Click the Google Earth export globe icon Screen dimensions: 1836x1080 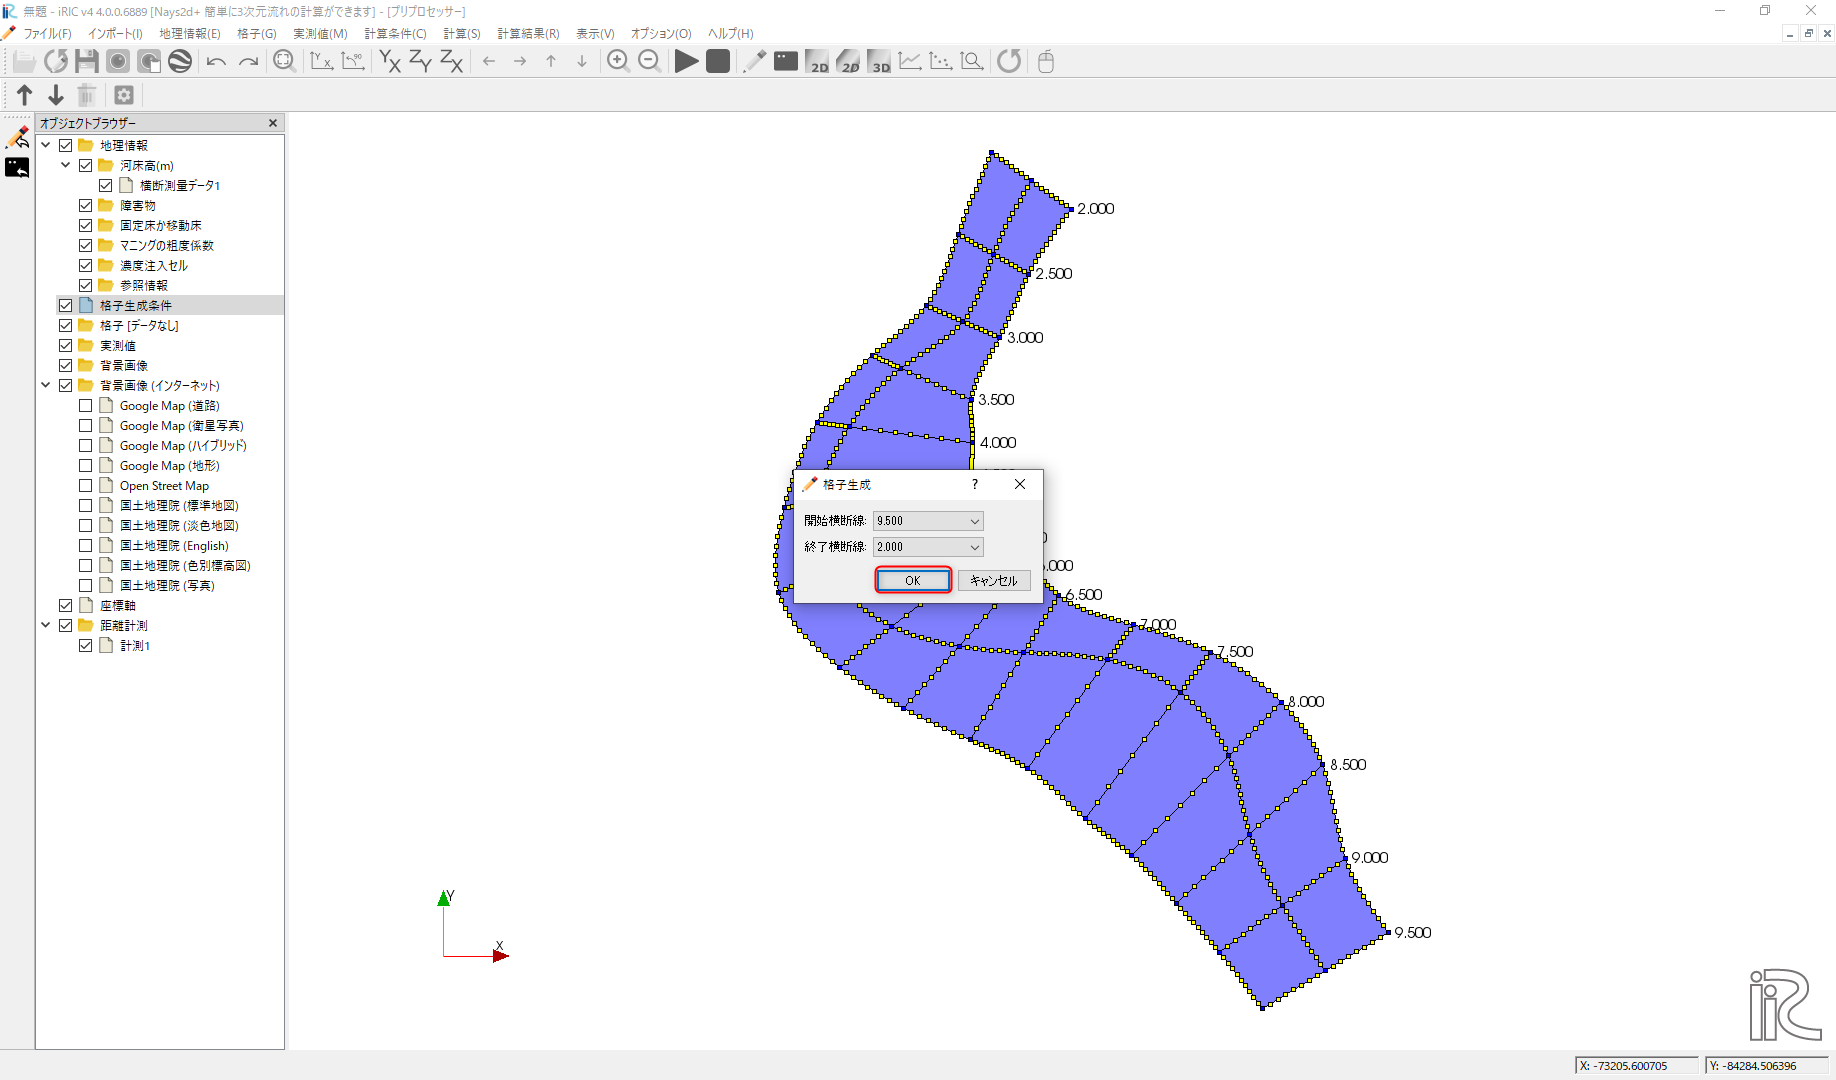pos(180,61)
